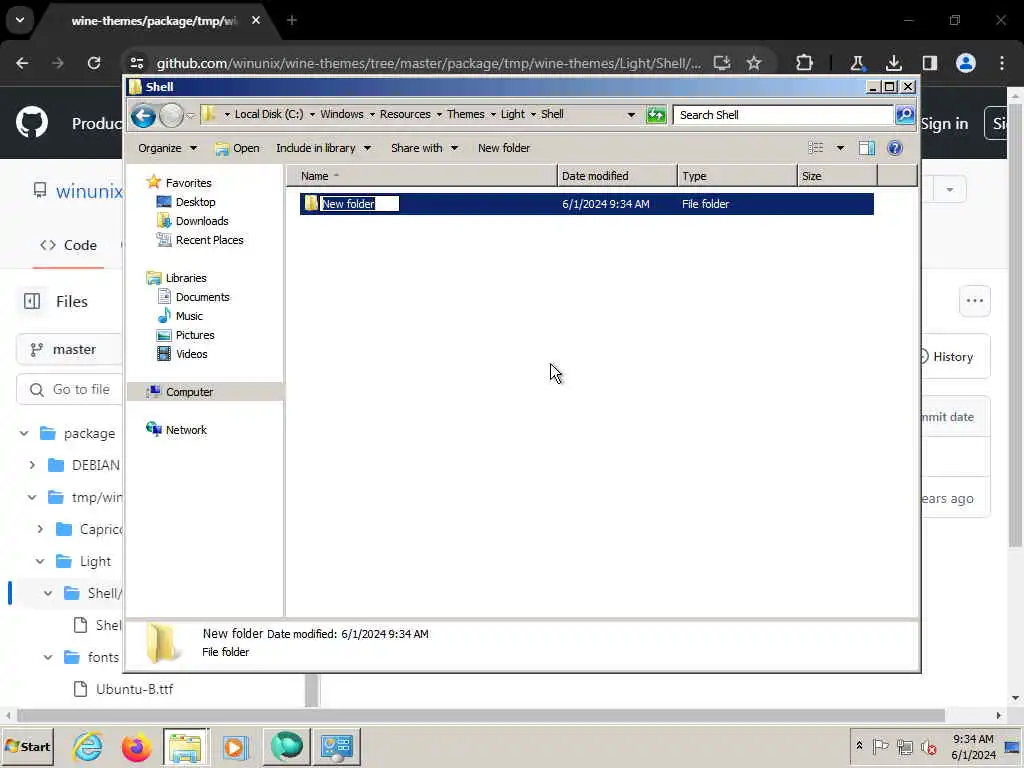
Task: Sort by Date modified column header
Action: click(x=616, y=176)
